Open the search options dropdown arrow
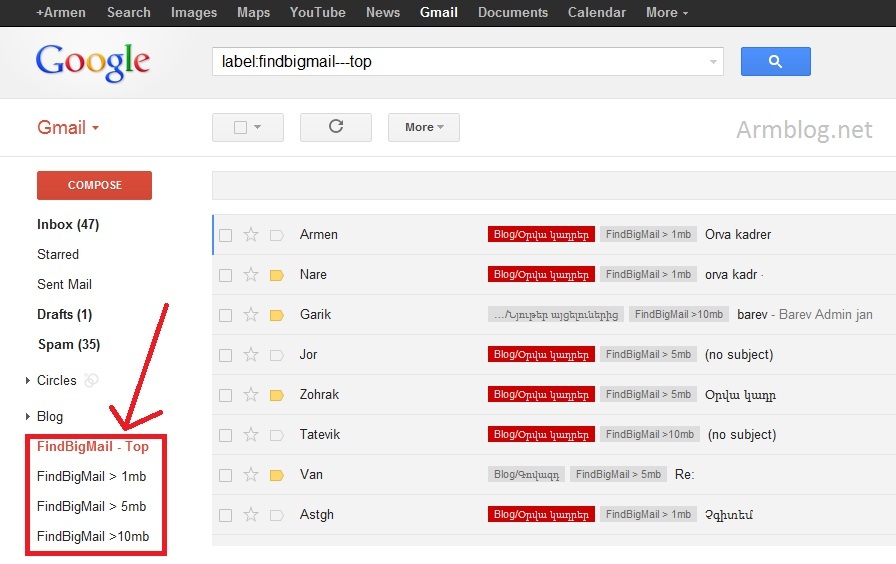Viewport: 896px width, 564px height. click(713, 62)
